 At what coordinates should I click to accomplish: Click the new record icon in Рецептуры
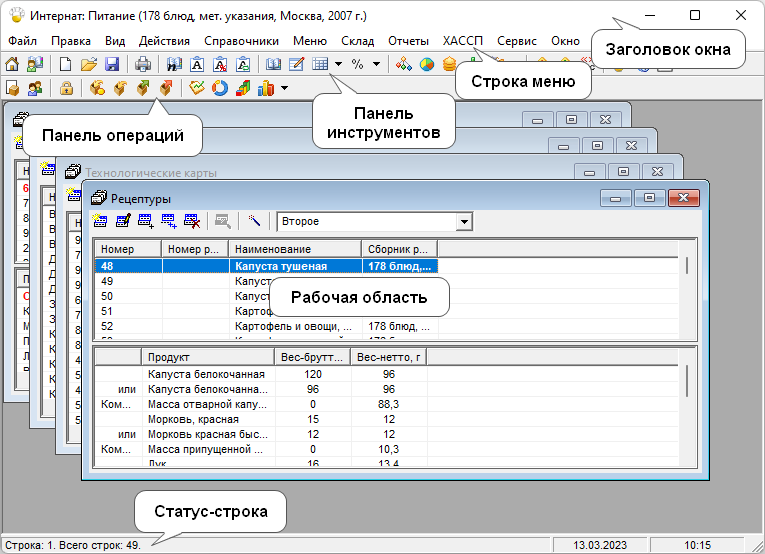100,221
